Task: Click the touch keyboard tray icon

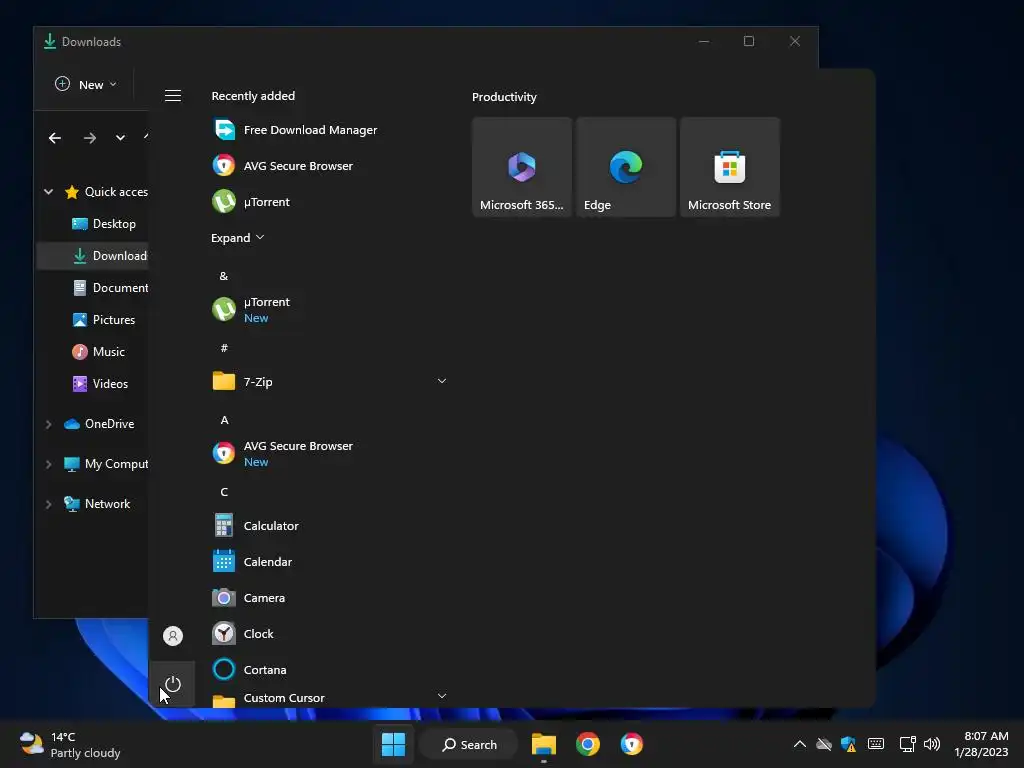Action: 876,744
